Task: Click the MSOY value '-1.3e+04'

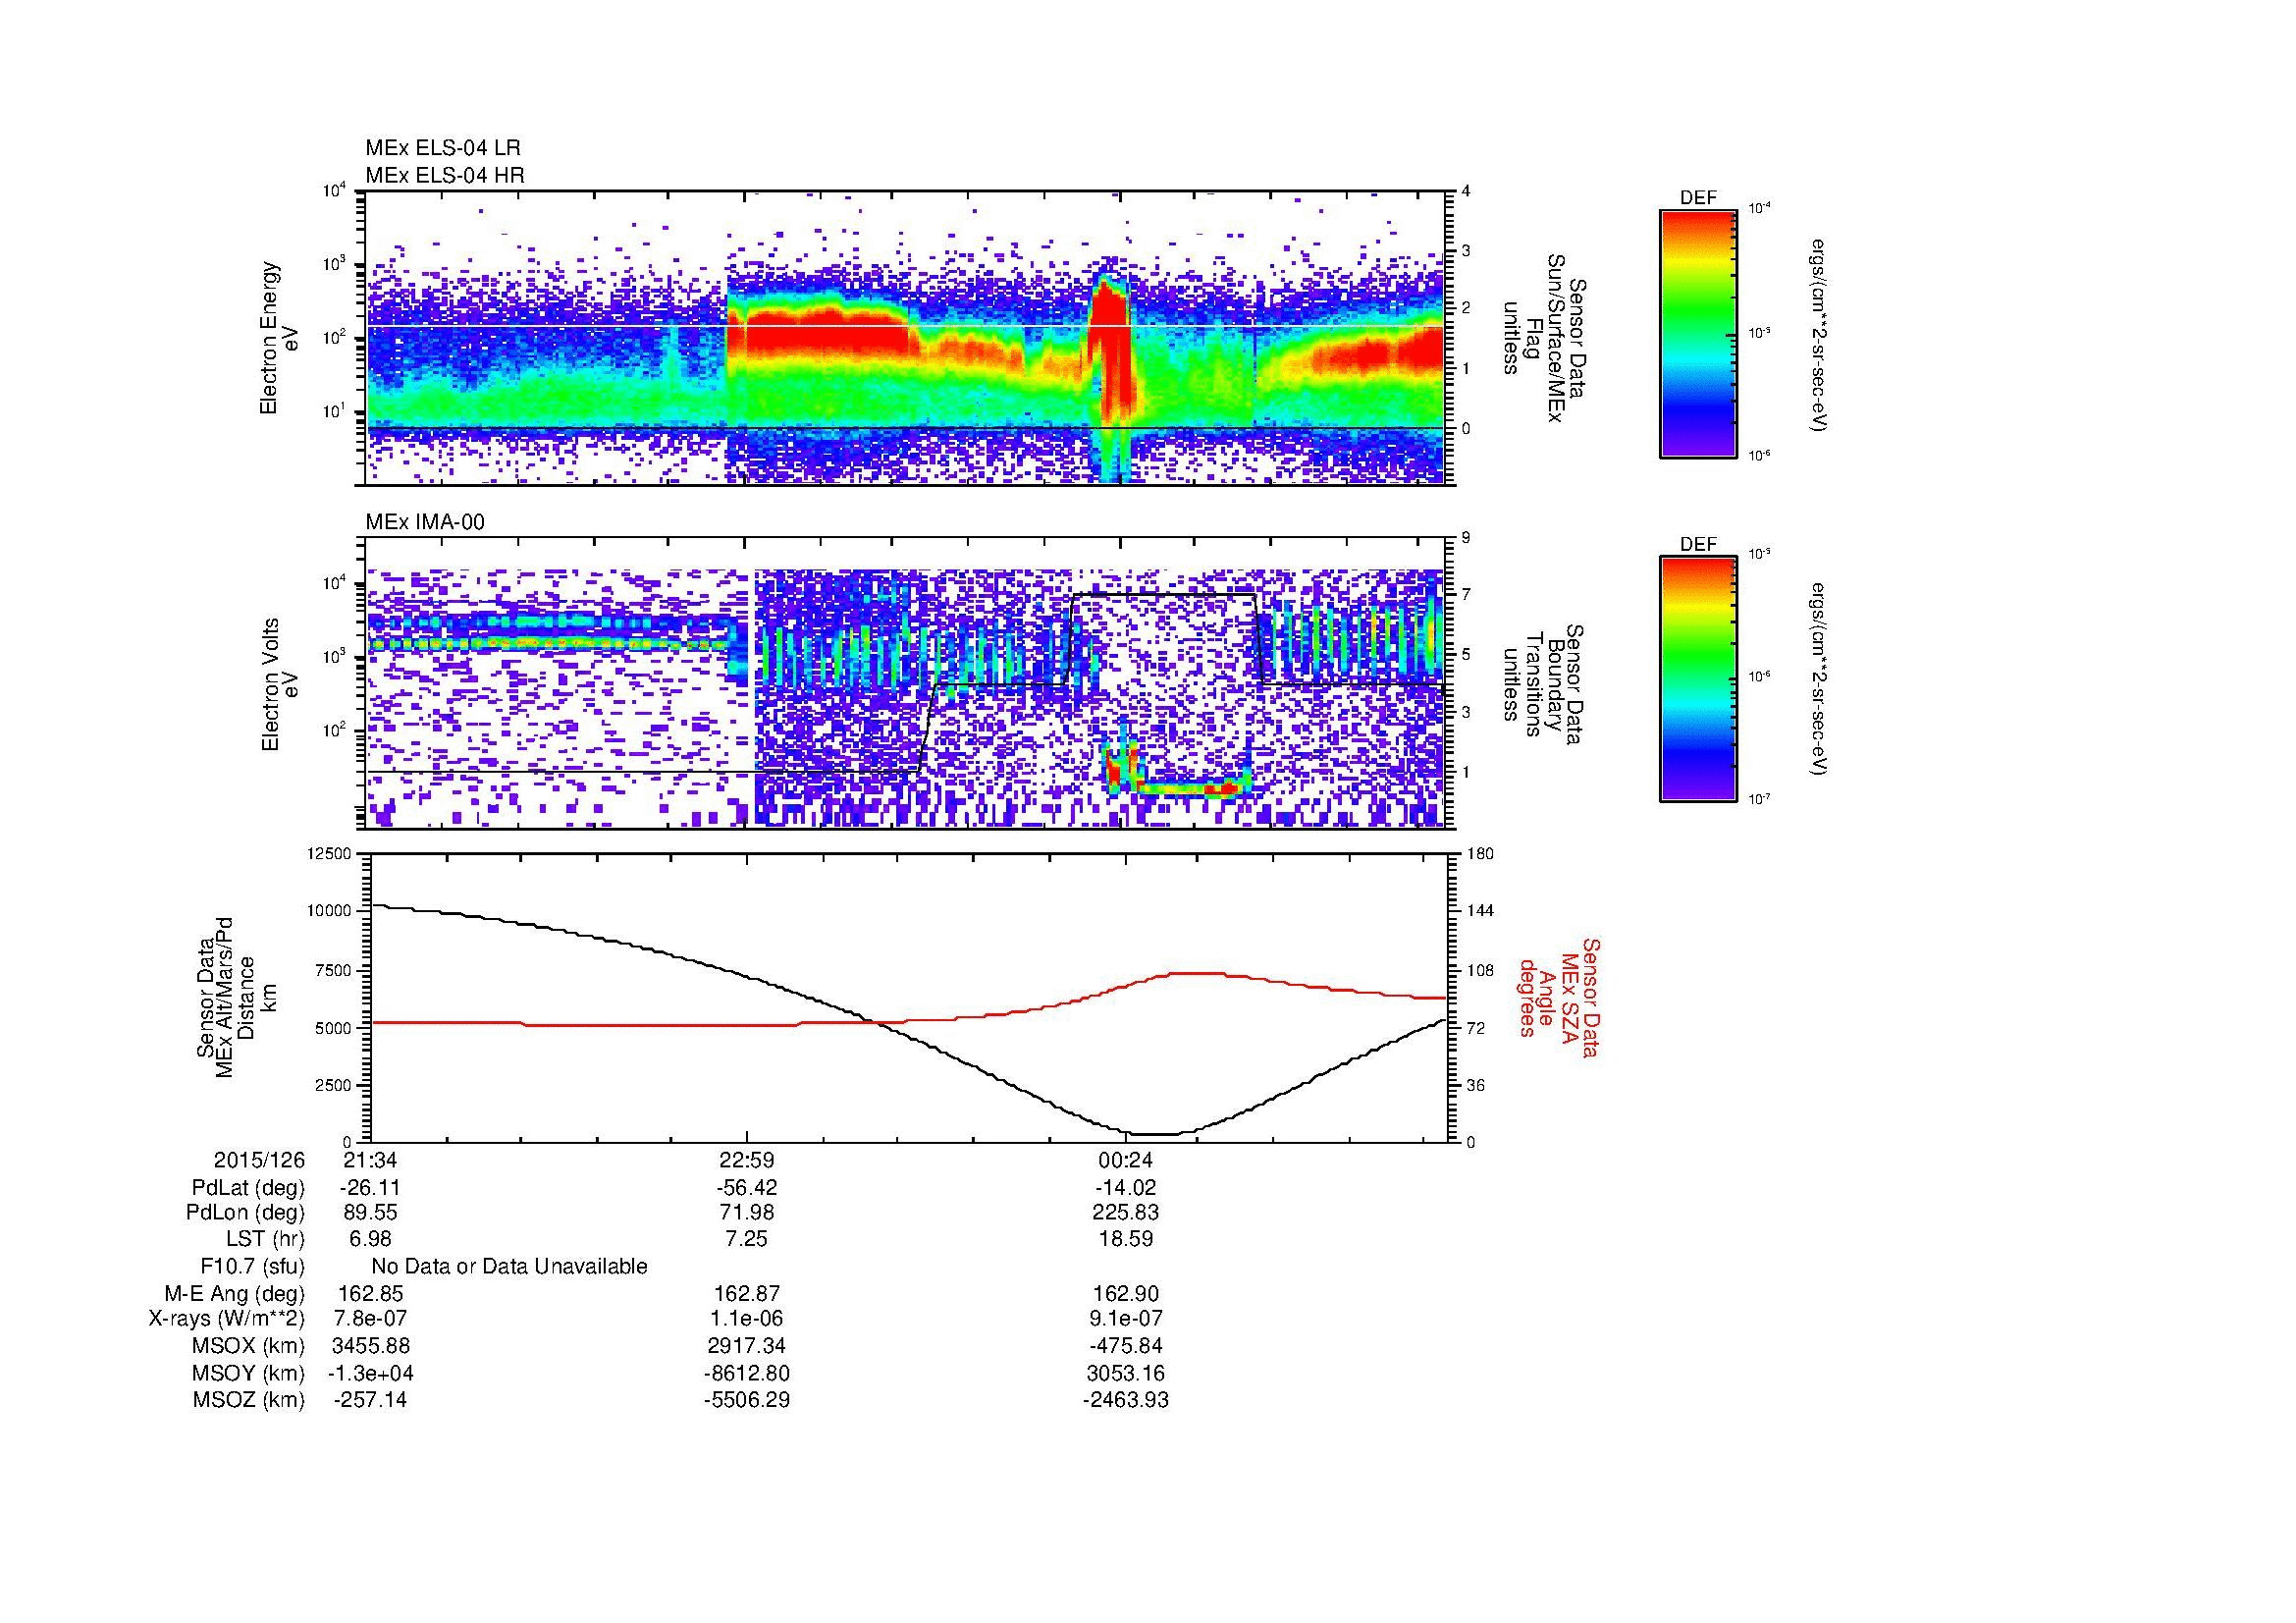Action: click(x=370, y=1373)
